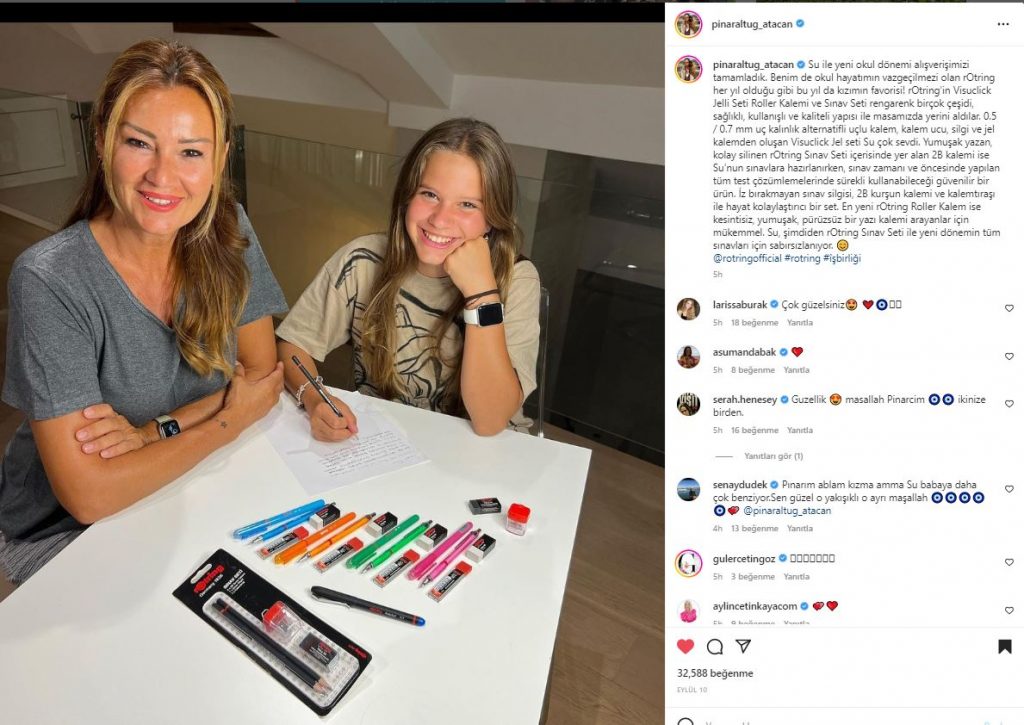View 16 beğenme on serah.henesey's comment
This screenshot has height=725, width=1024.
point(754,430)
